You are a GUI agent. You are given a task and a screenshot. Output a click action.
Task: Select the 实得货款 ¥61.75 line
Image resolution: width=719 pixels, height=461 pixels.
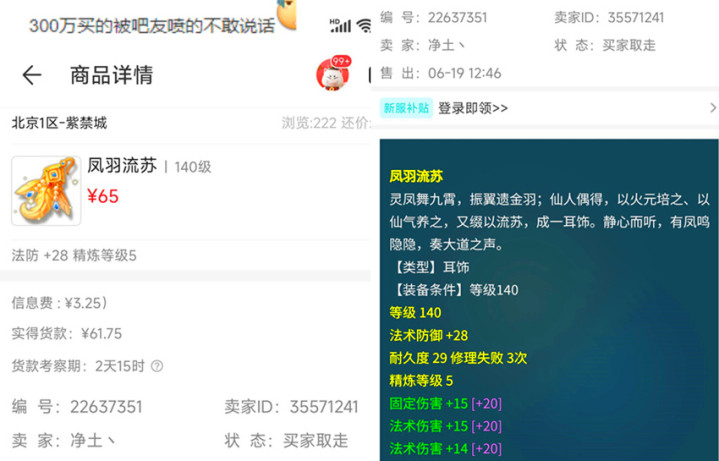pos(66,333)
